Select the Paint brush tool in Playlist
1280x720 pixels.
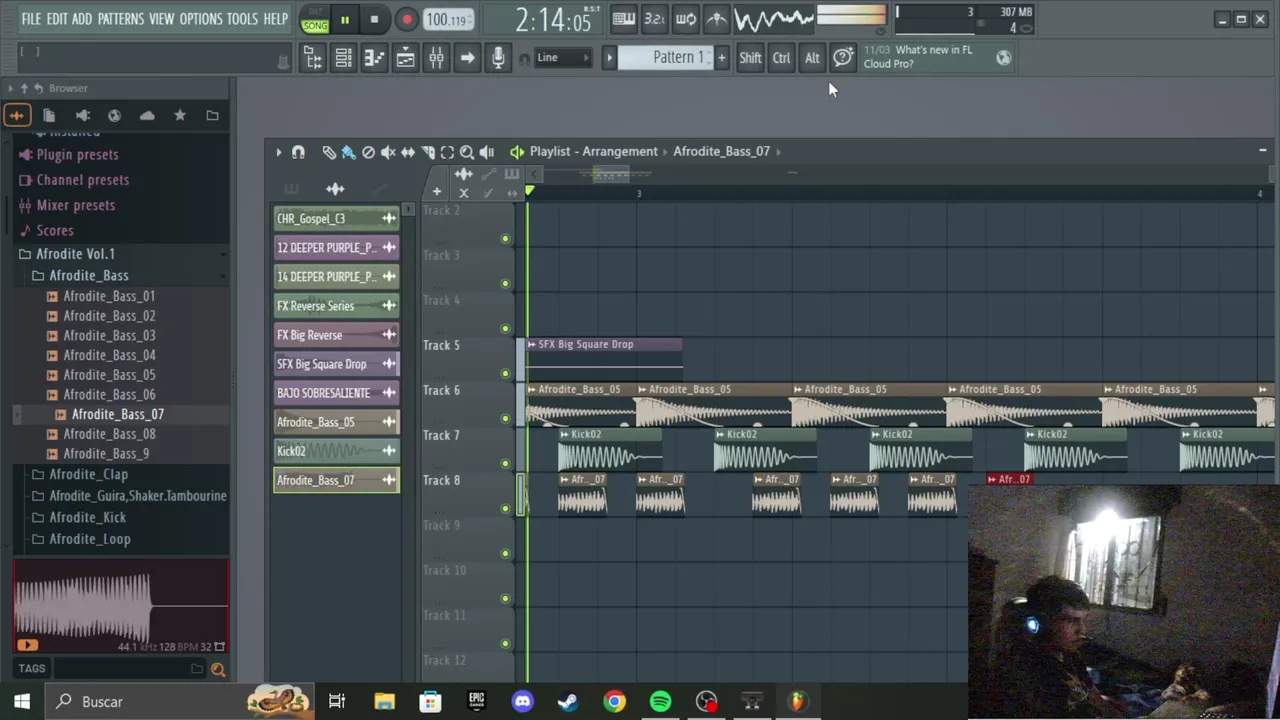pyautogui.click(x=348, y=152)
